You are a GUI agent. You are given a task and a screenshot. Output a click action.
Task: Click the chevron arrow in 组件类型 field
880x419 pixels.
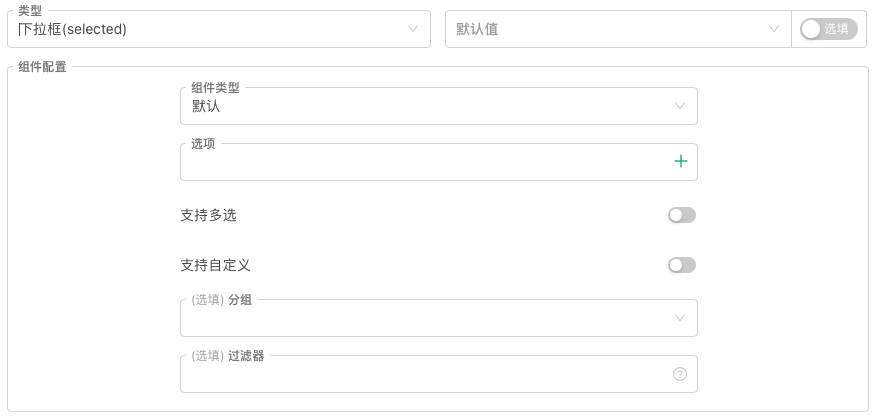click(x=680, y=106)
